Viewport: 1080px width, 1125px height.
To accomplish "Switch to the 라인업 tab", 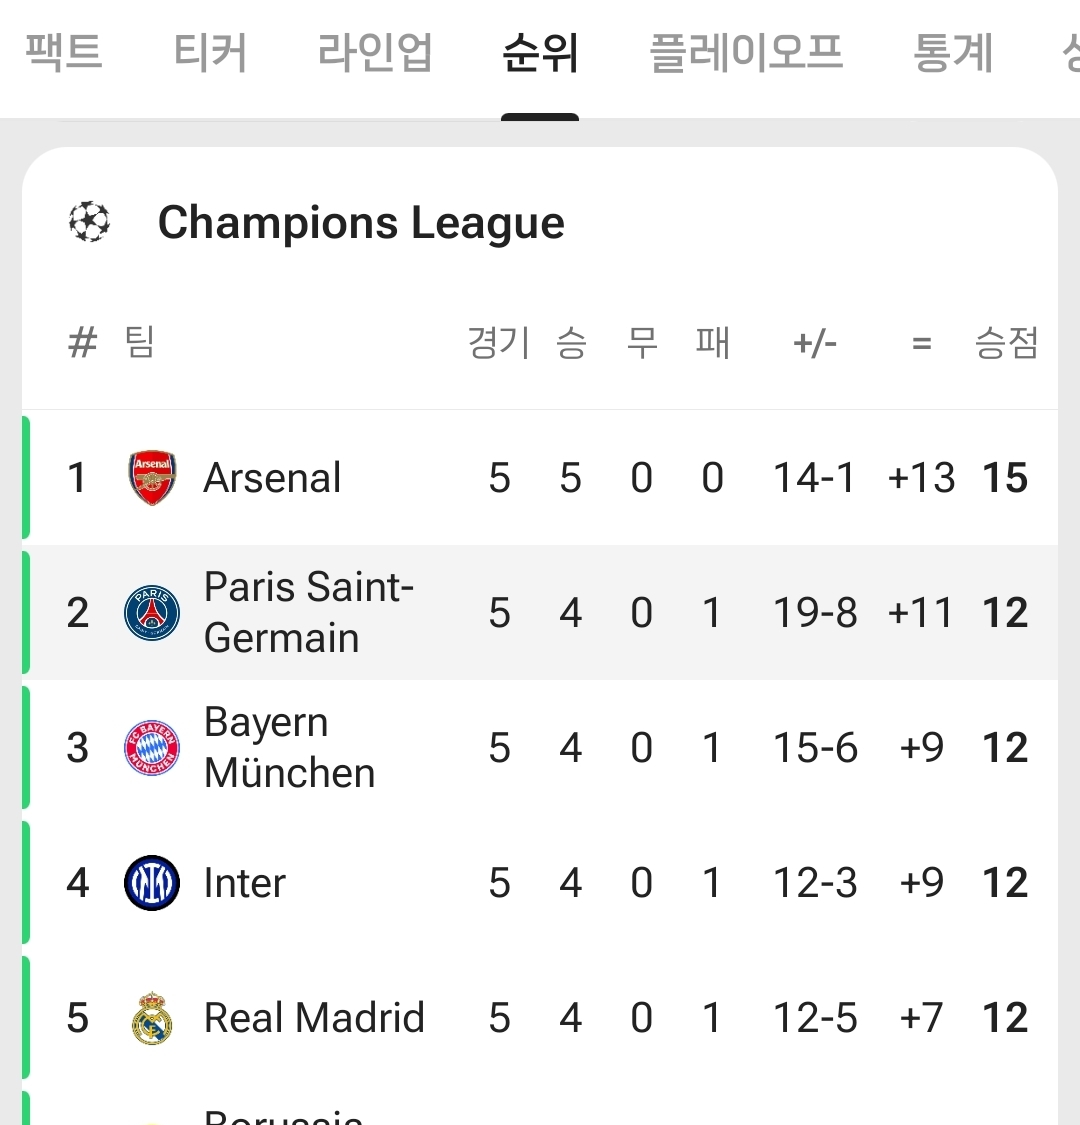I will pyautogui.click(x=375, y=52).
